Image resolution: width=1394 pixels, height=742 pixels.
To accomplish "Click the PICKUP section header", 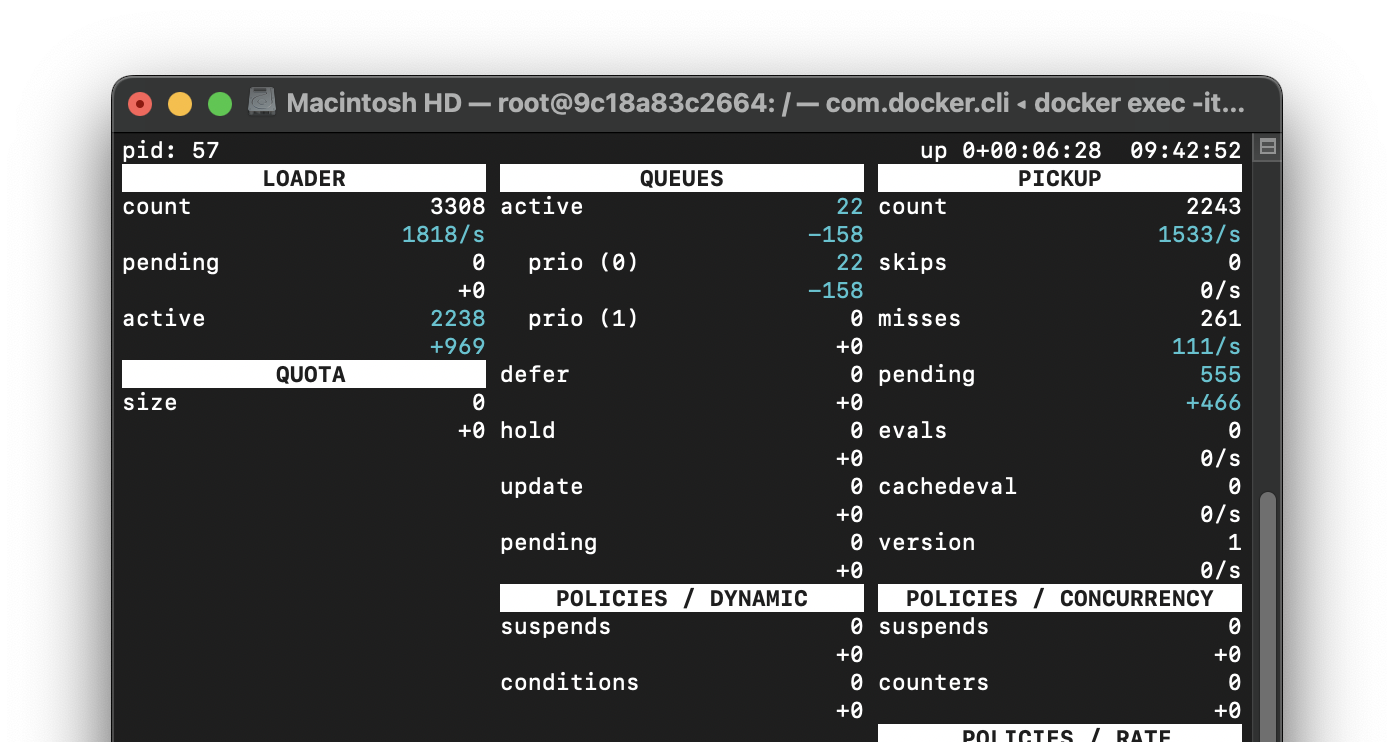I will [1059, 179].
